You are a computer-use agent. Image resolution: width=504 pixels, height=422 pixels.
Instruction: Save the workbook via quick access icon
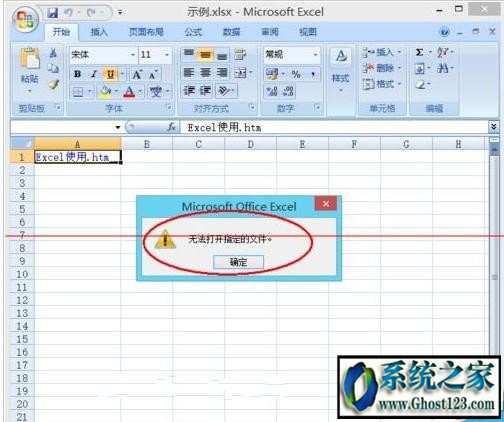[52, 13]
